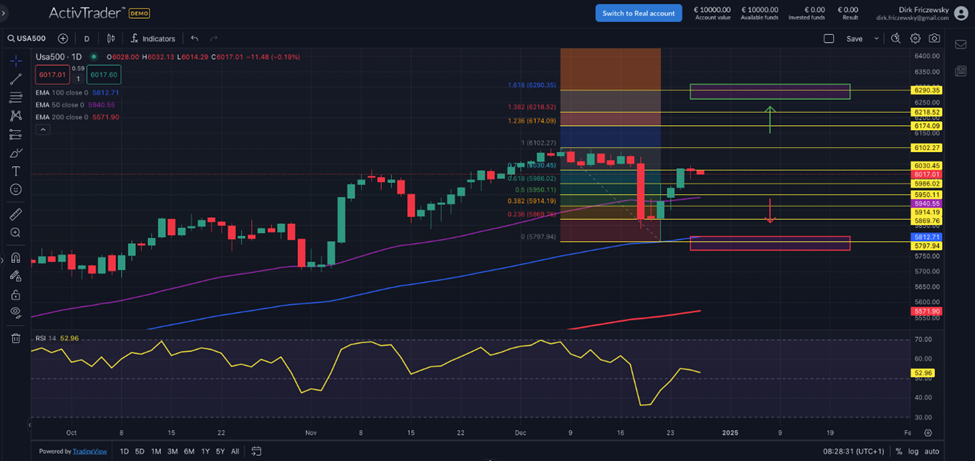Remove drawings with the trash icon

click(15, 338)
